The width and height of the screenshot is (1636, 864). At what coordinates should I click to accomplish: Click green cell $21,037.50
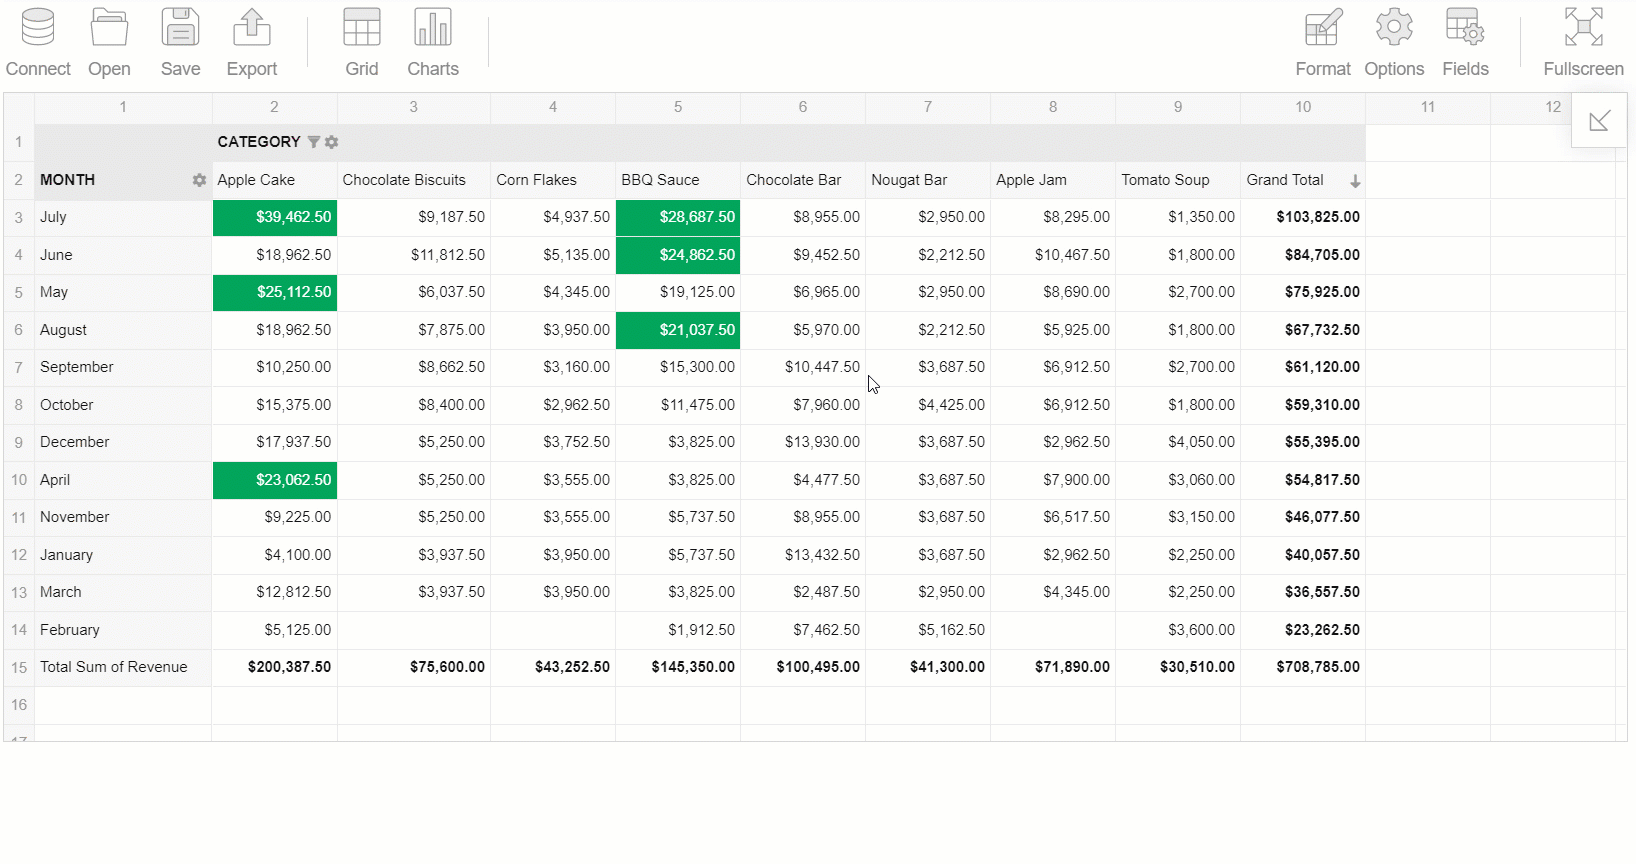pos(678,330)
